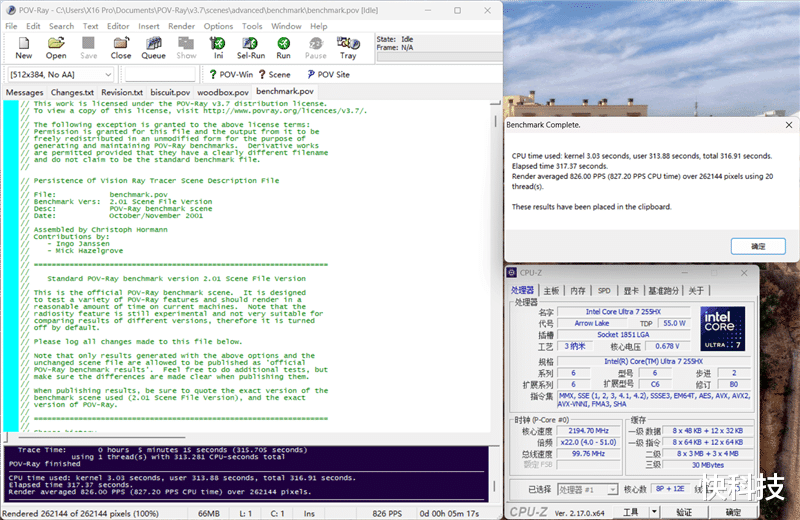Click the CPU-Z title bar app icon
The height and width of the screenshot is (520, 800).
[512, 273]
